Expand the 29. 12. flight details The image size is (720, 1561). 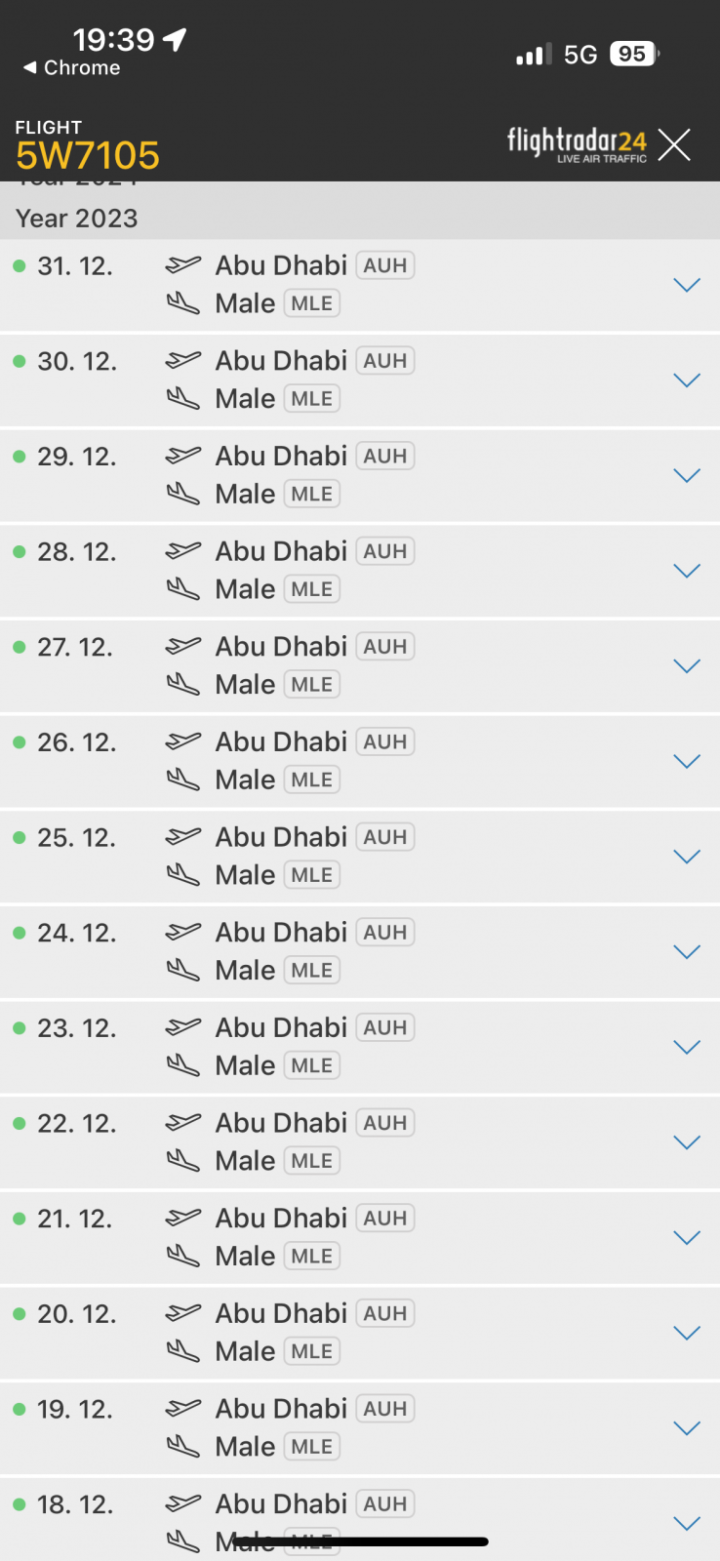click(686, 475)
